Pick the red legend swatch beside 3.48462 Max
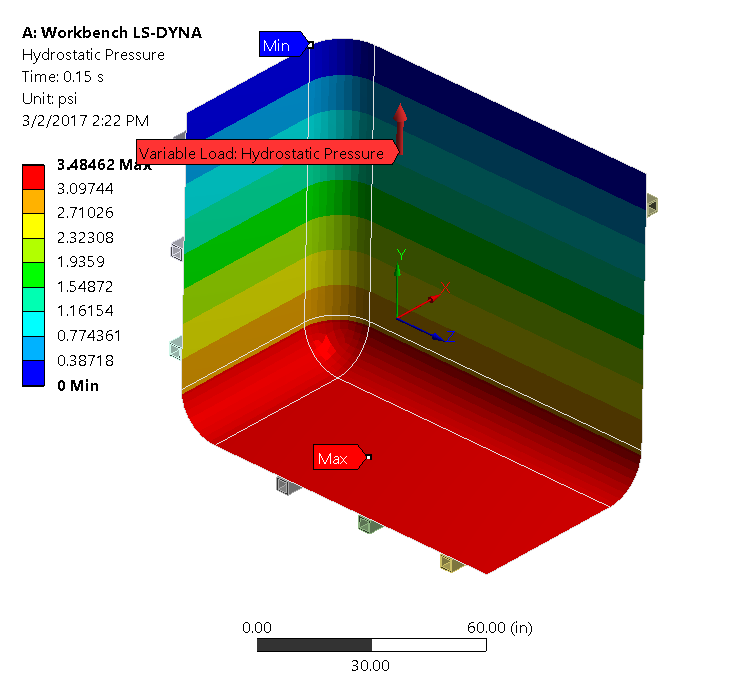745x690 pixels. (x=34, y=176)
